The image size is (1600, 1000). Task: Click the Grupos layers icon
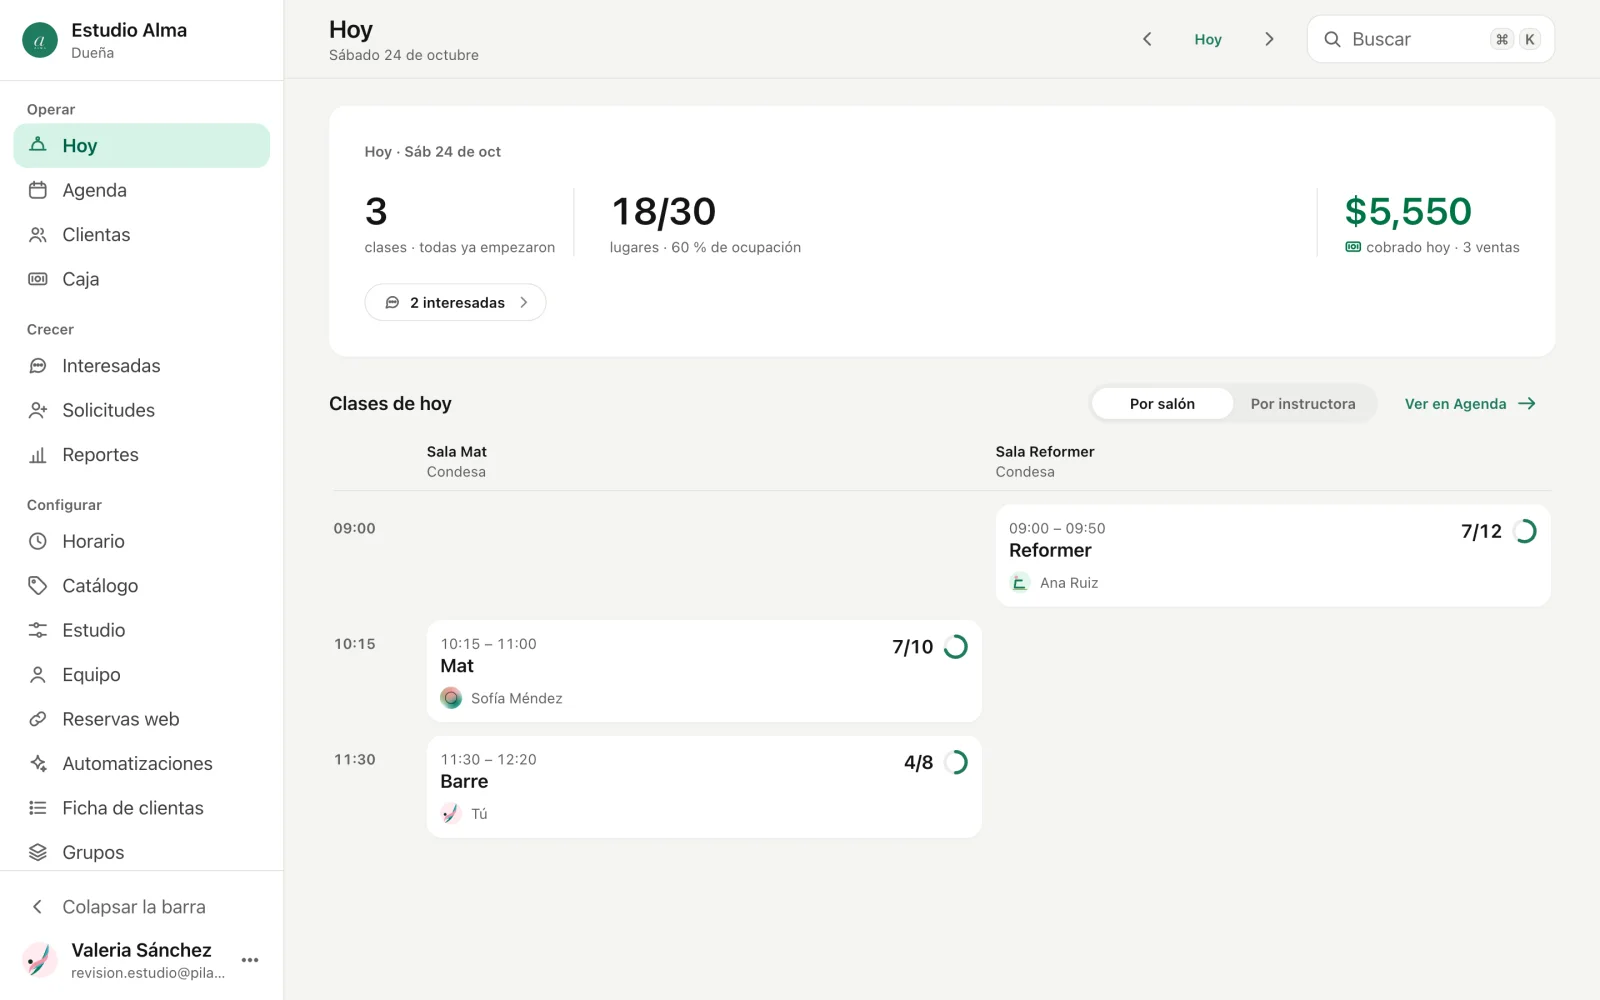[38, 852]
